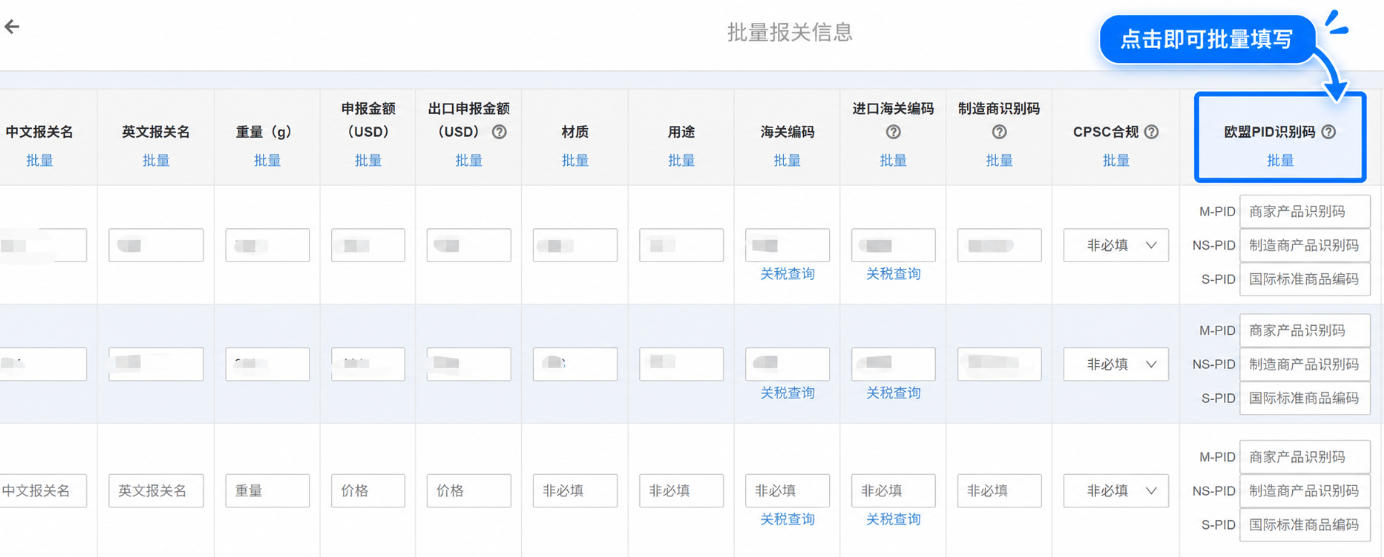Image resolution: width=1384 pixels, height=557 pixels.
Task: Focus third row 重量 input field
Action: (x=267, y=491)
